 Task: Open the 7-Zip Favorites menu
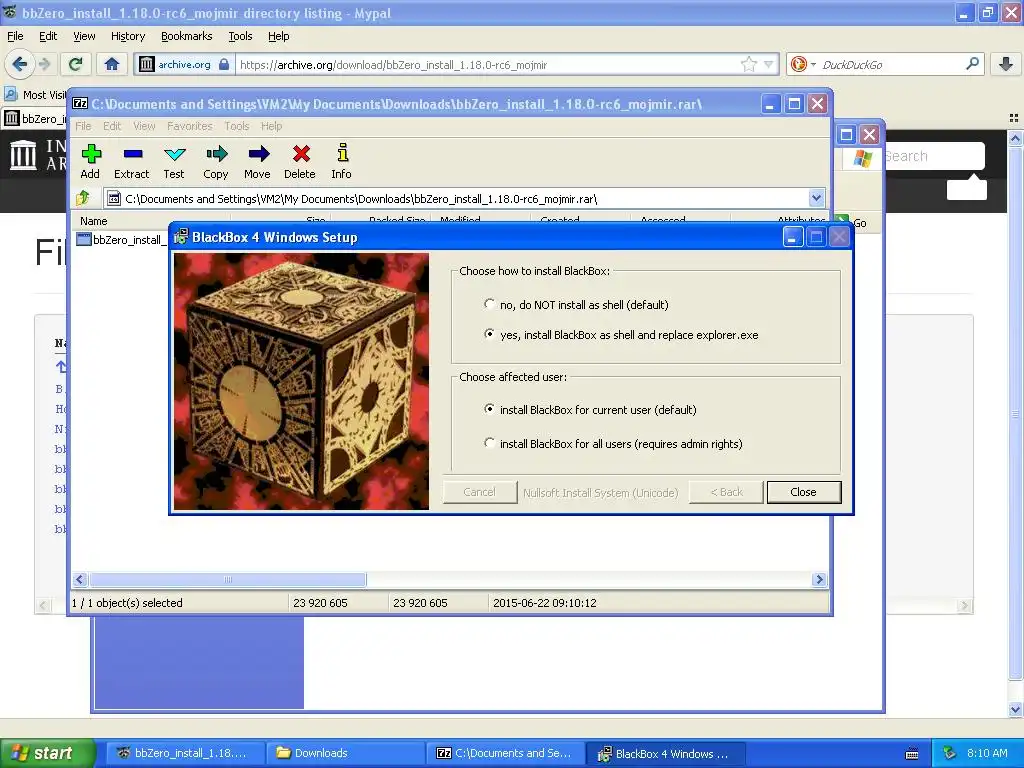point(189,126)
